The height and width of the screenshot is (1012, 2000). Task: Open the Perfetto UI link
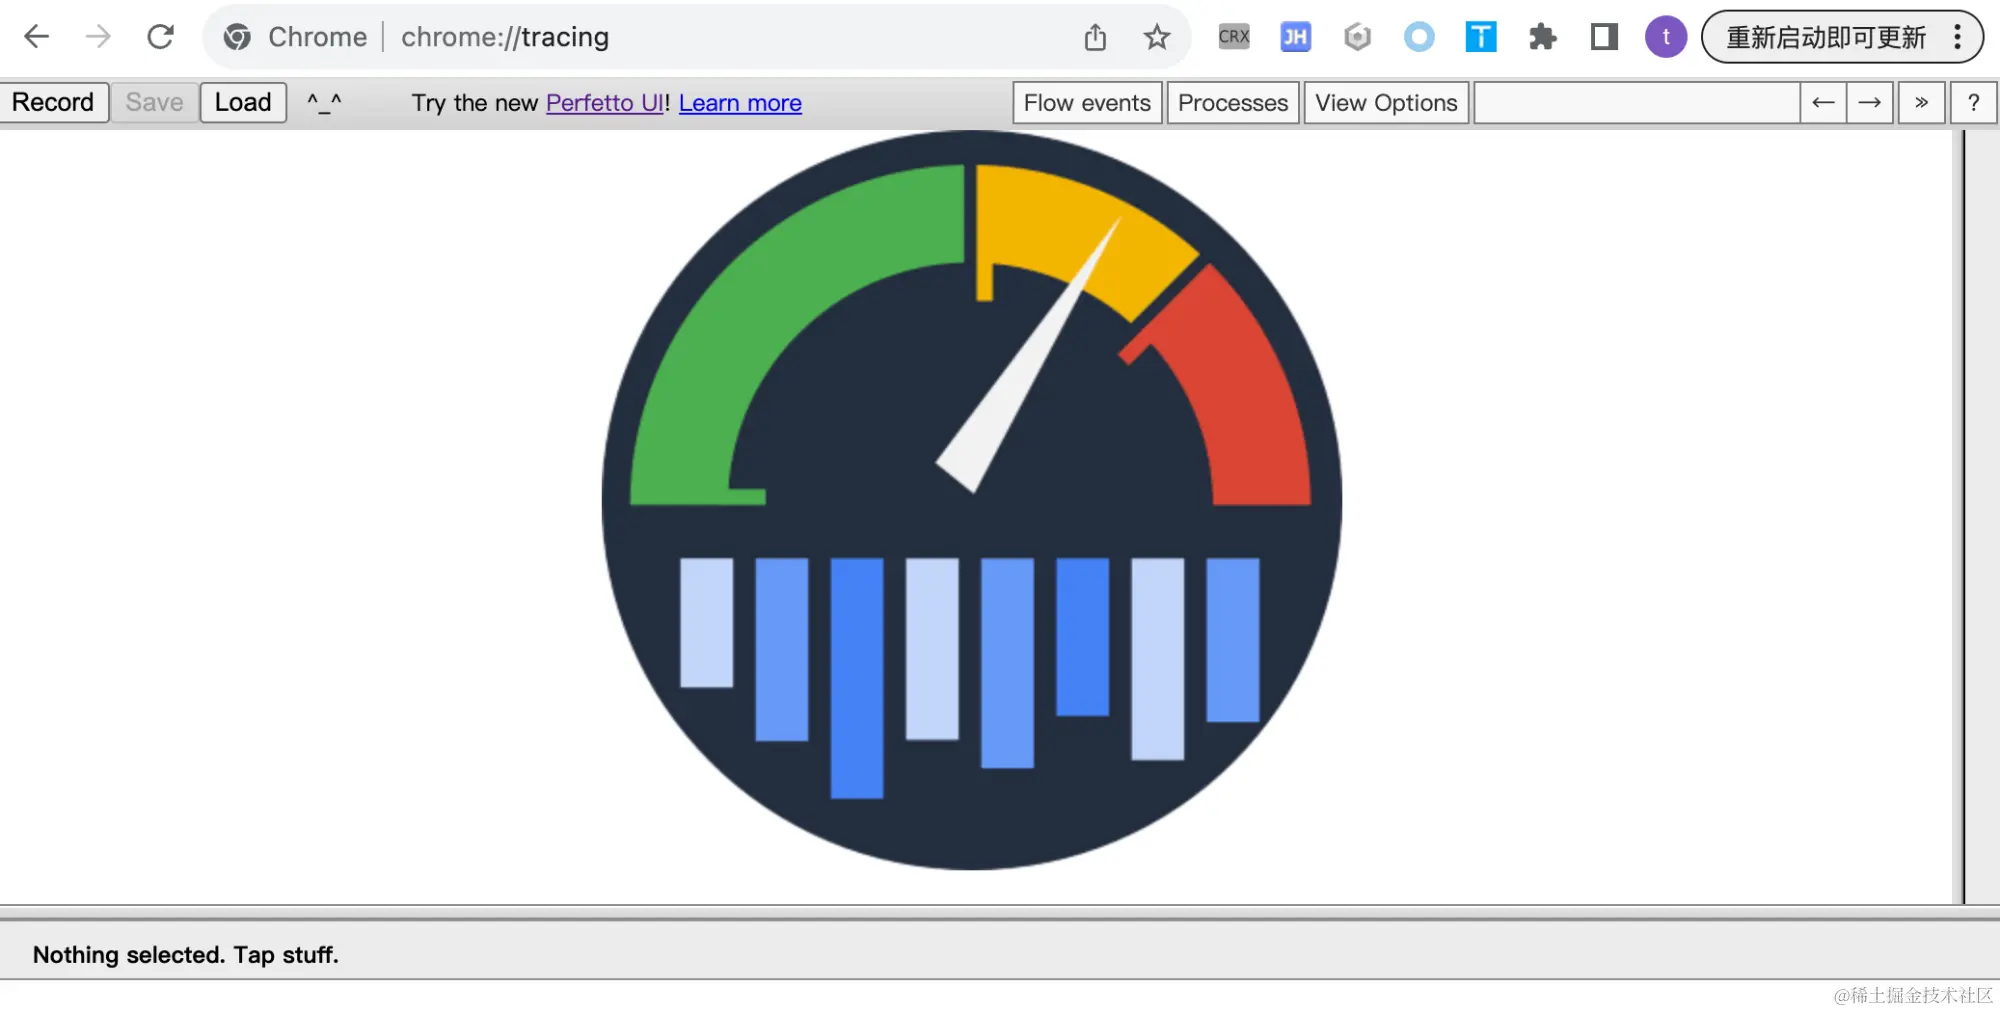pyautogui.click(x=604, y=103)
